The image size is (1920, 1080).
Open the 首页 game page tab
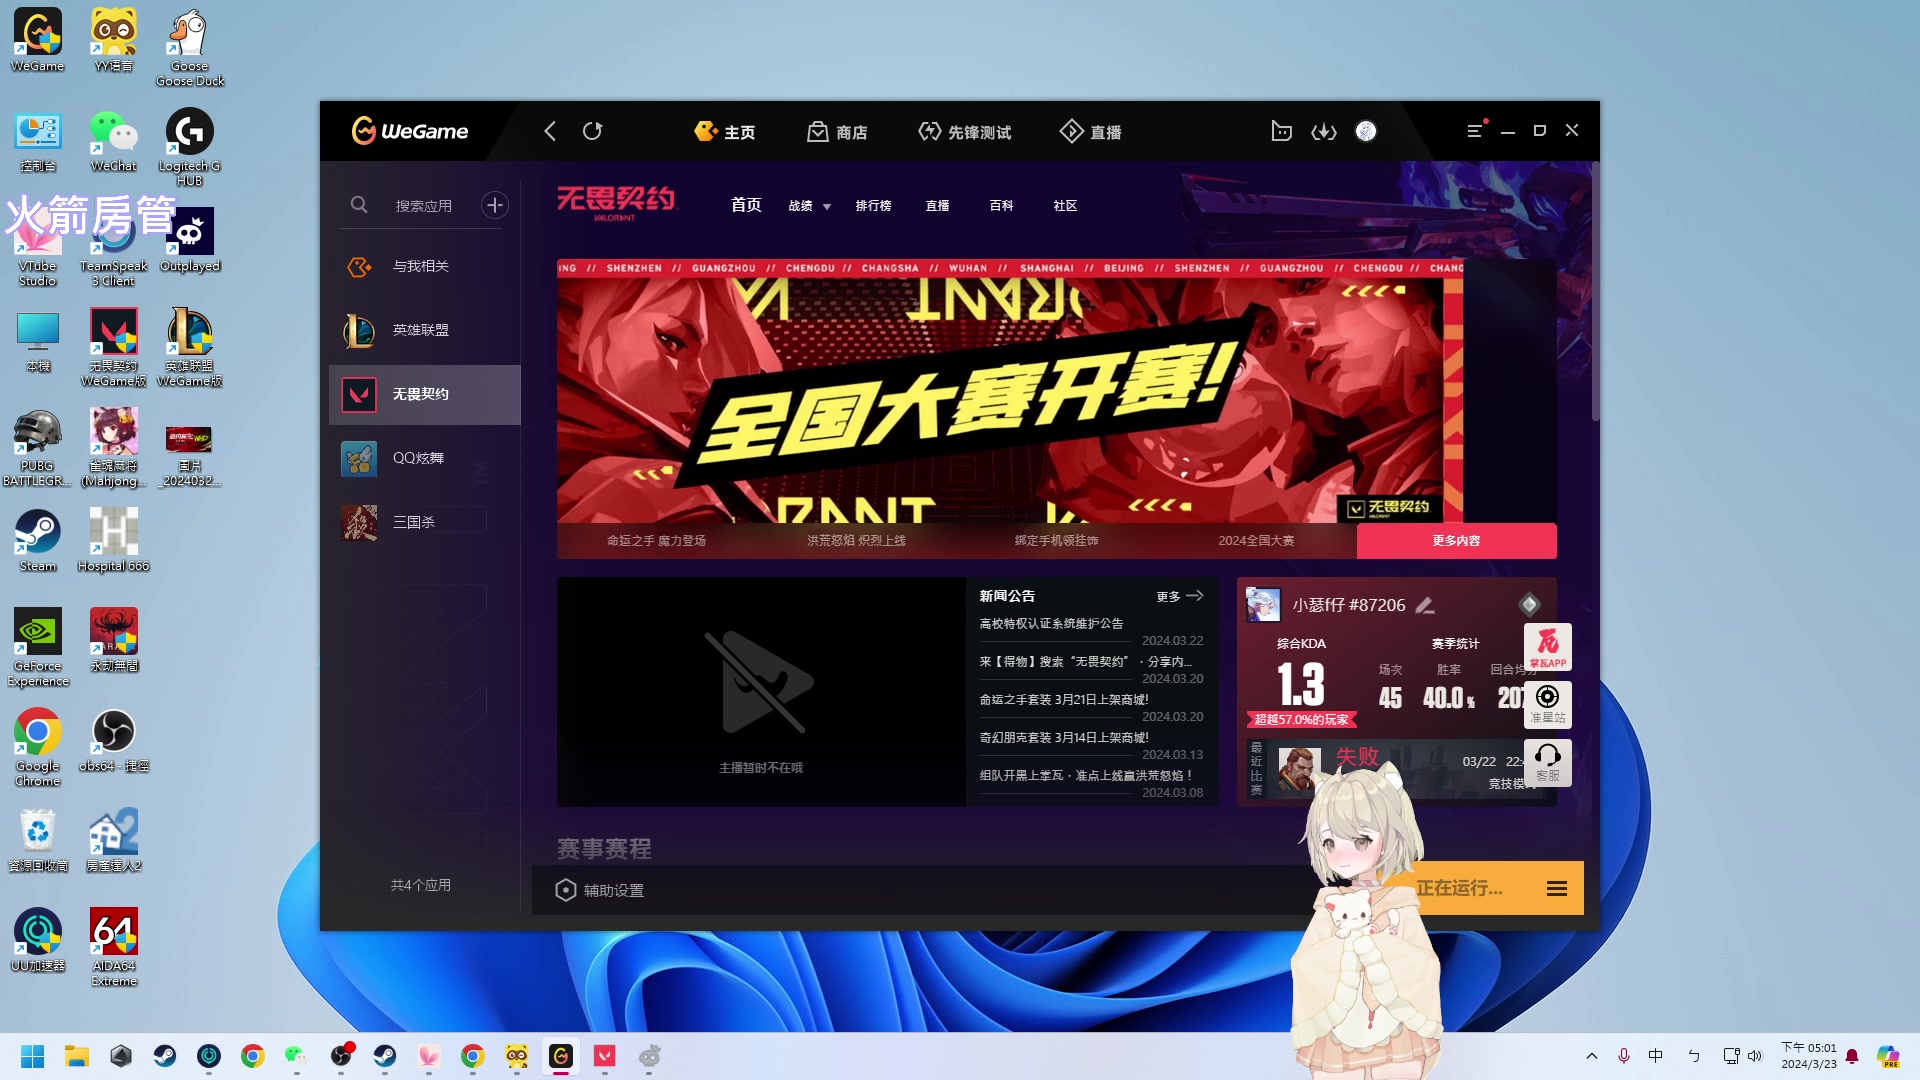746,205
